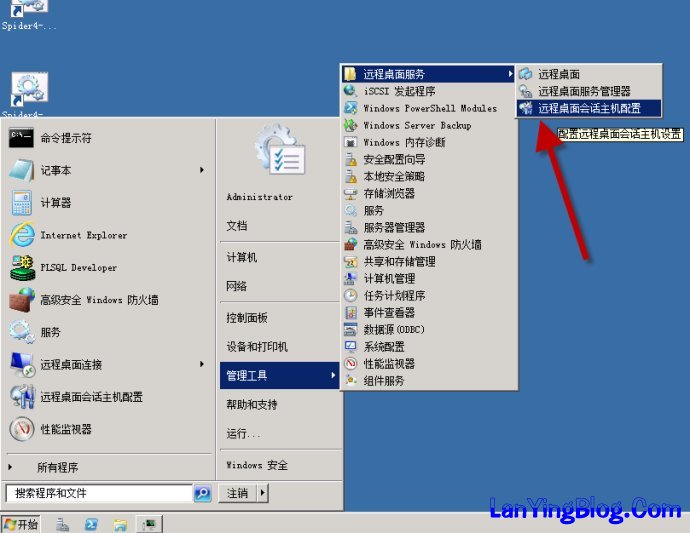Image resolution: width=690 pixels, height=533 pixels.
Task: Click the 网络 link
Action: (237, 287)
